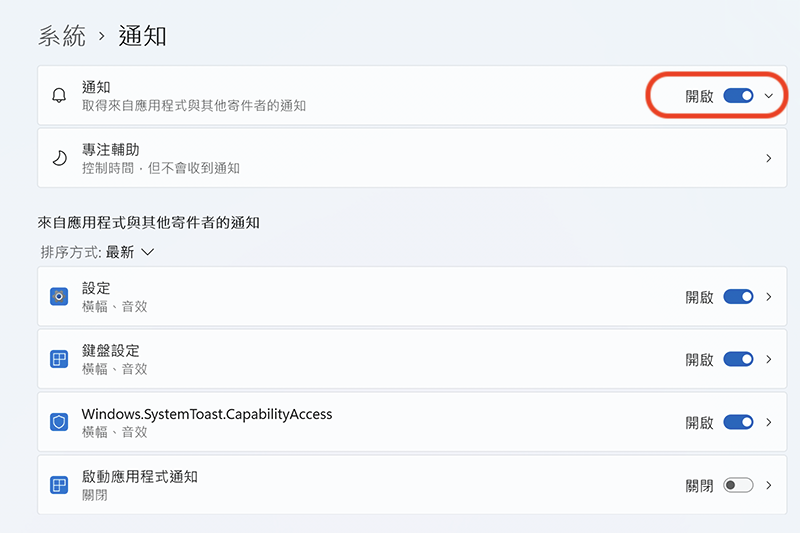The image size is (800, 533).
Task: Open the 專注輔助 settings row
Action: (x=400, y=158)
